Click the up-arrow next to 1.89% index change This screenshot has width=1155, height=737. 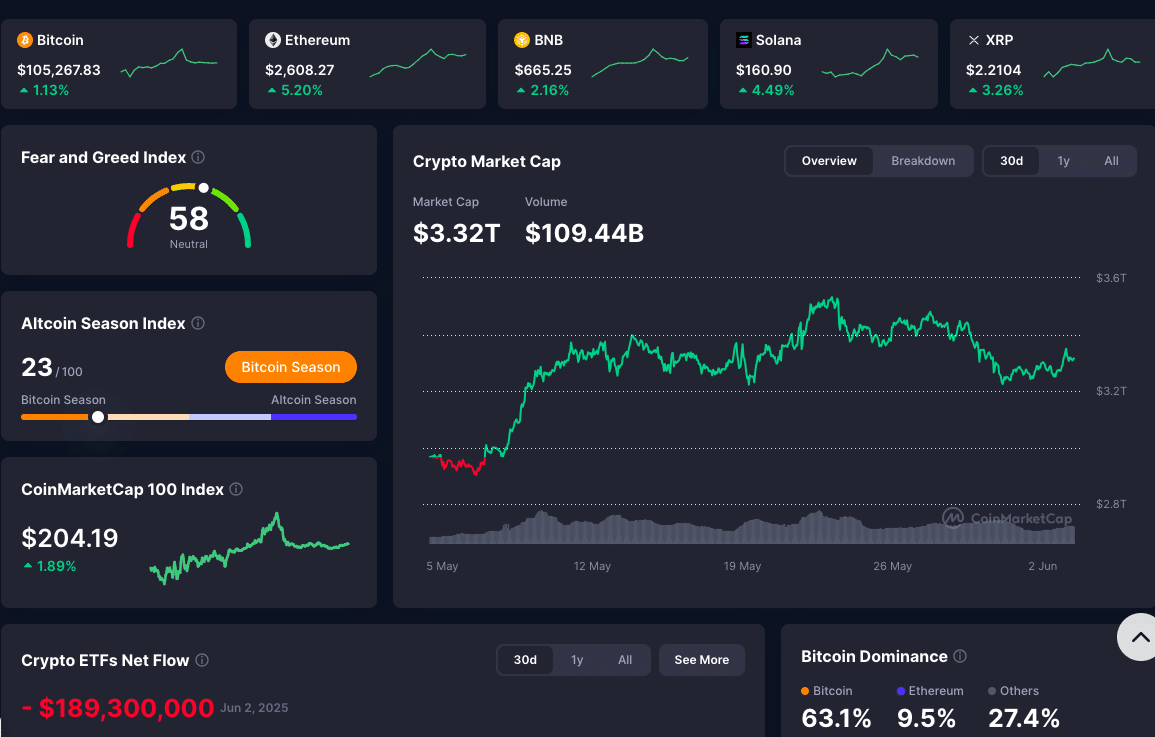[28, 565]
